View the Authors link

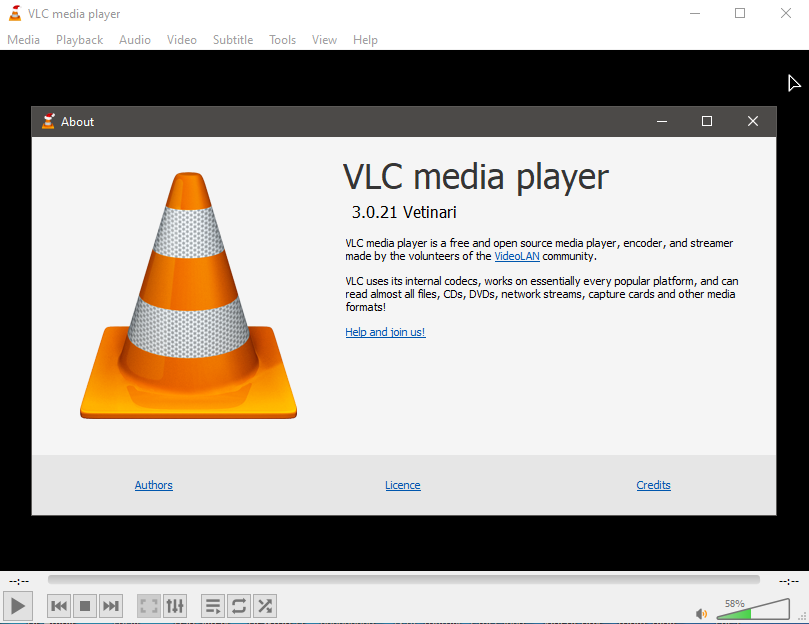pos(154,485)
